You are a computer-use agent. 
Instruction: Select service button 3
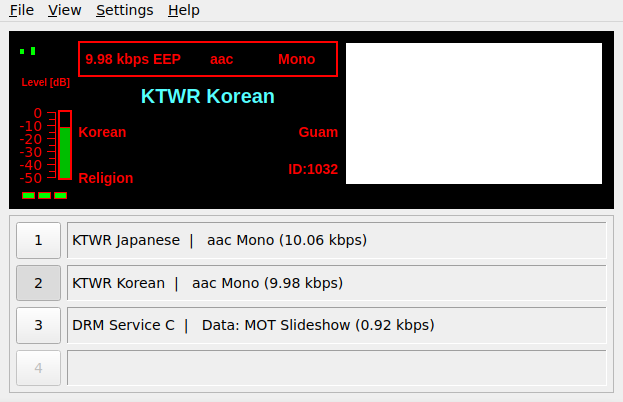point(38,325)
